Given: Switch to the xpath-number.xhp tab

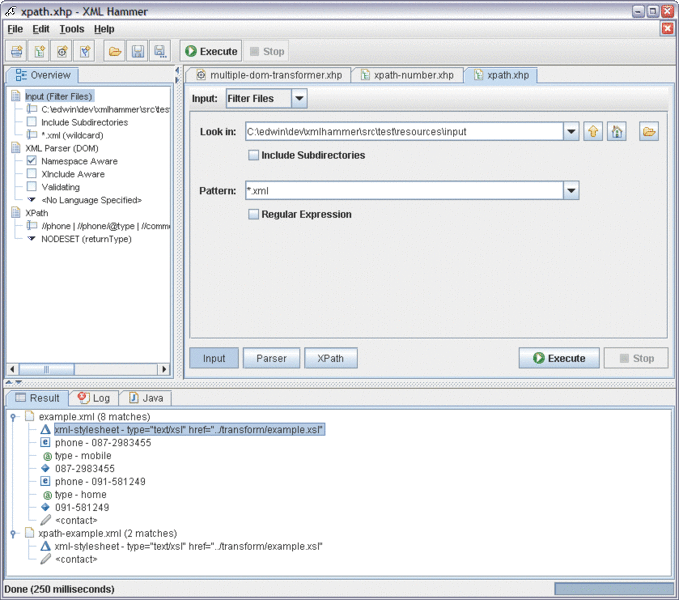Looking at the screenshot, I should (x=407, y=75).
